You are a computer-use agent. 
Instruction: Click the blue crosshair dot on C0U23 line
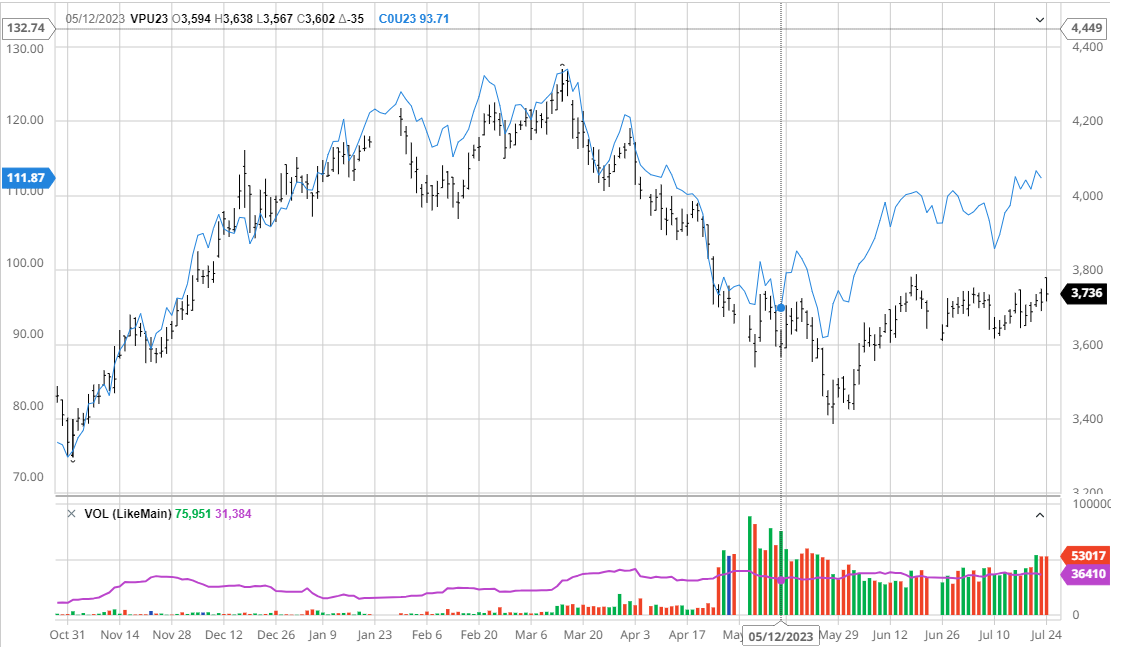click(781, 308)
